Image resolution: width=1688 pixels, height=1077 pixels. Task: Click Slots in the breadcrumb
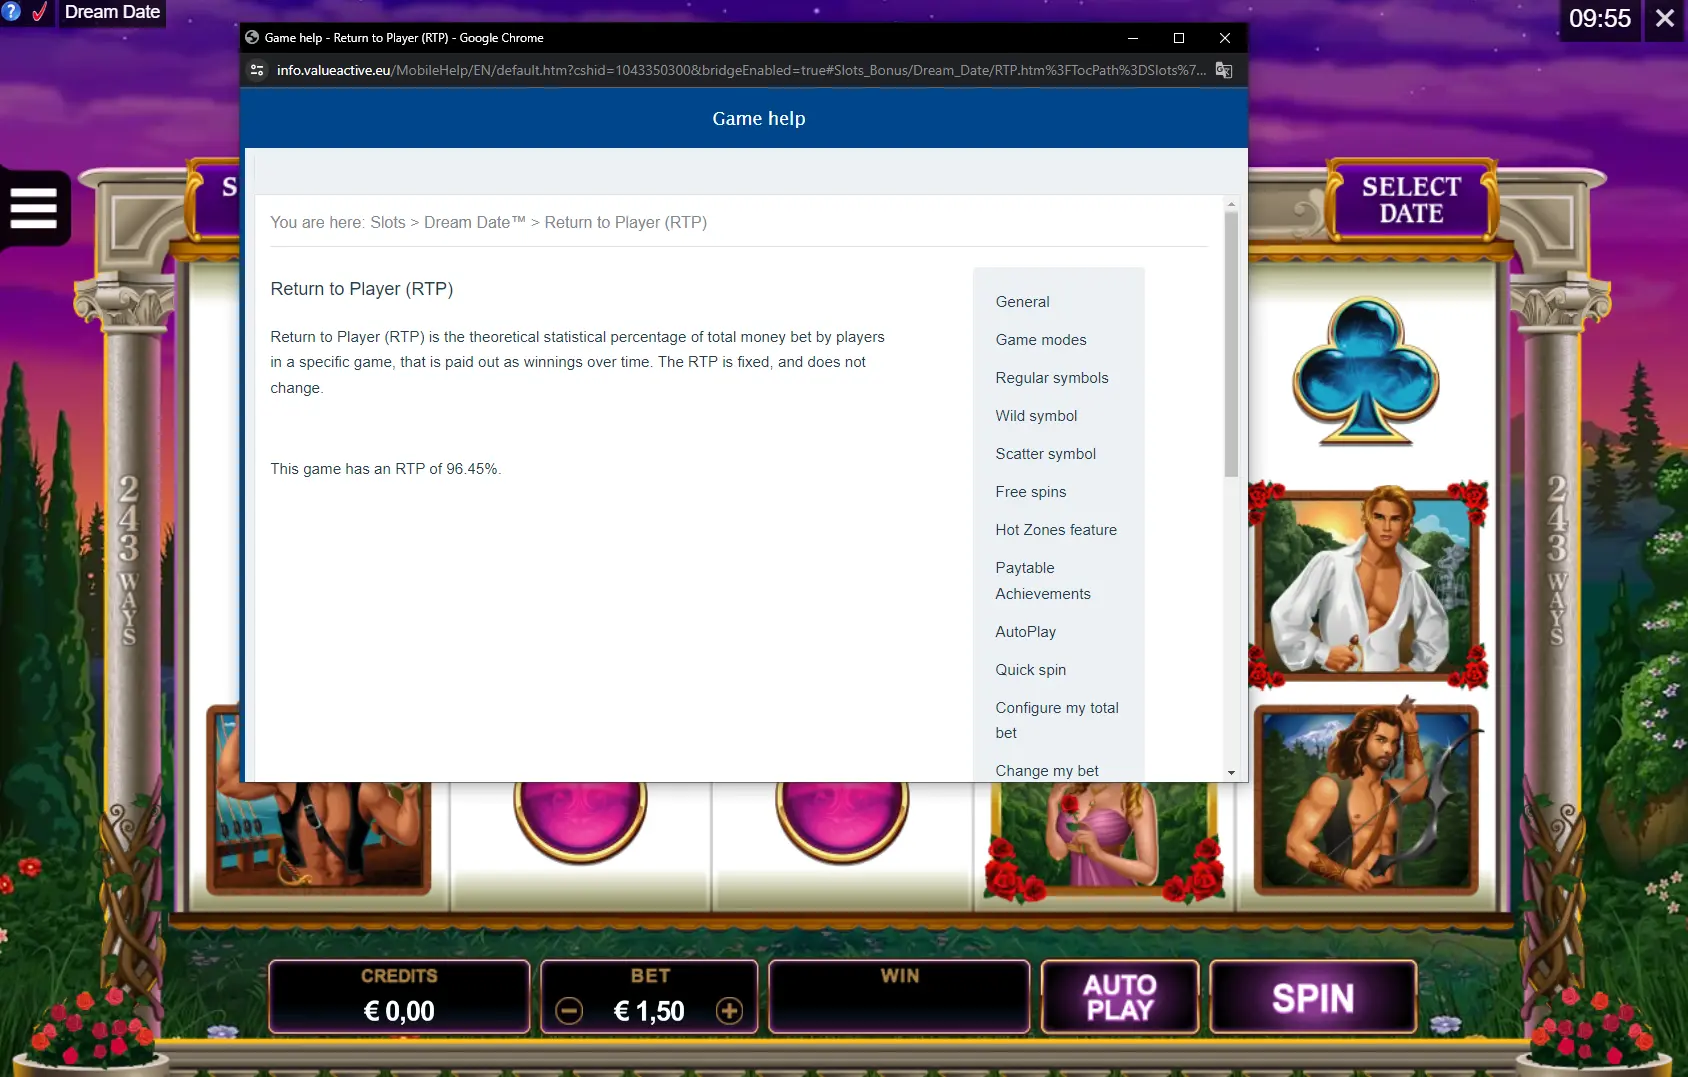(x=388, y=222)
